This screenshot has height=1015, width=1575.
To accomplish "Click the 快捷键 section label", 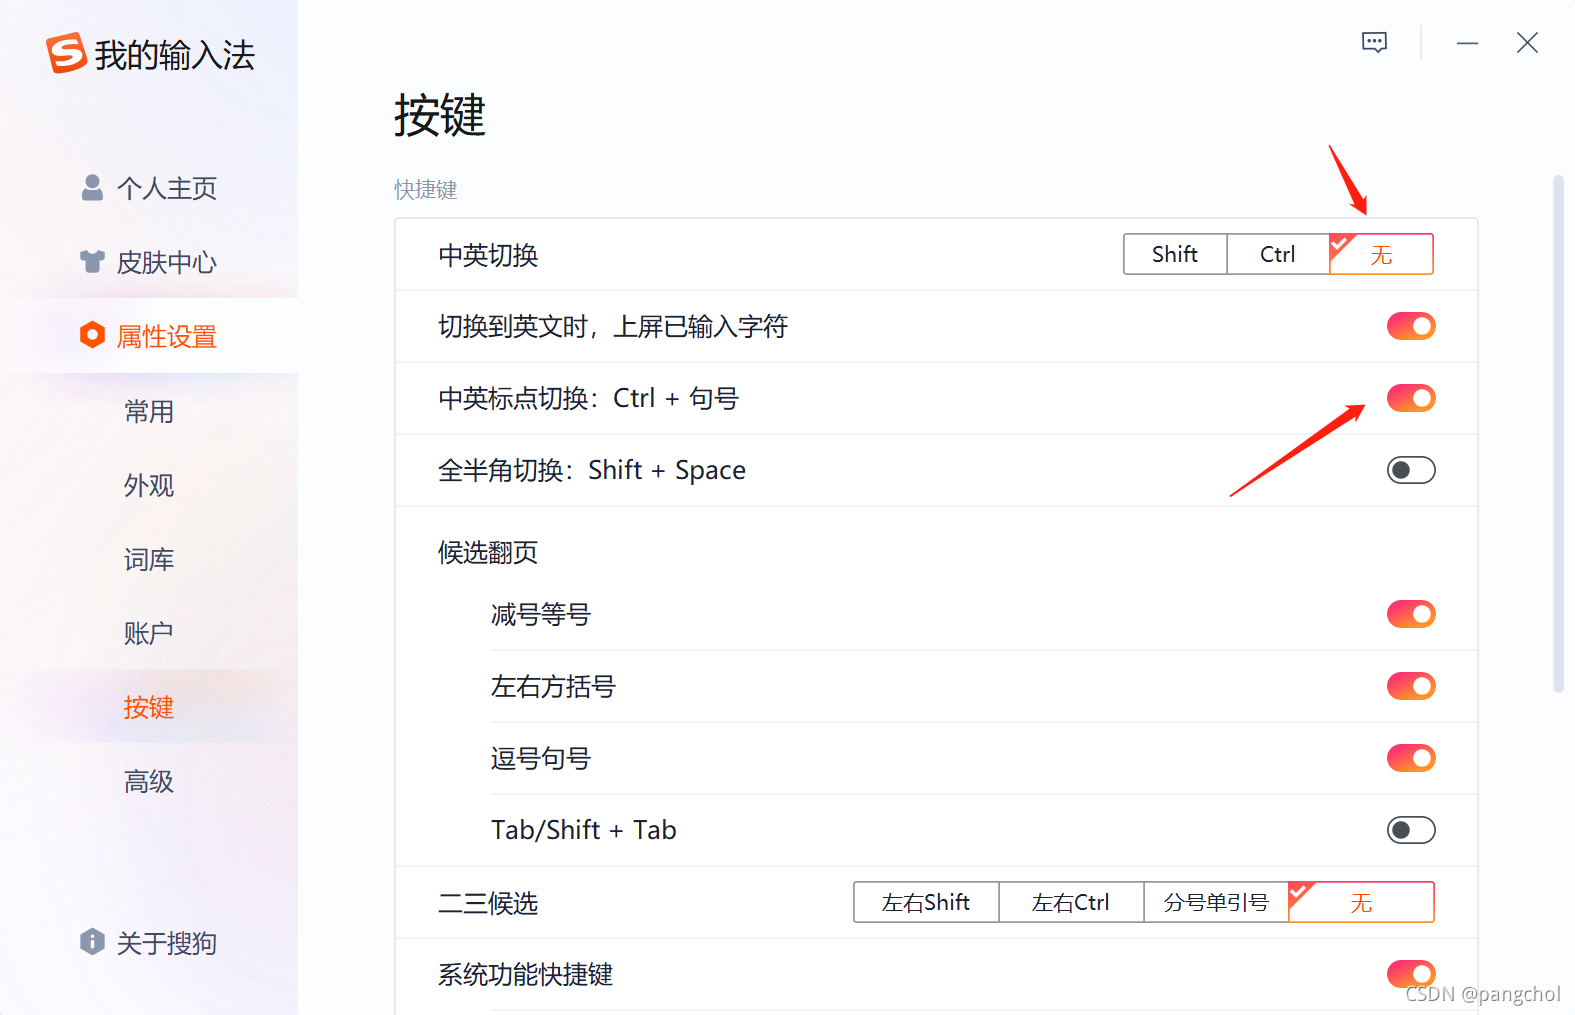I will tap(426, 190).
